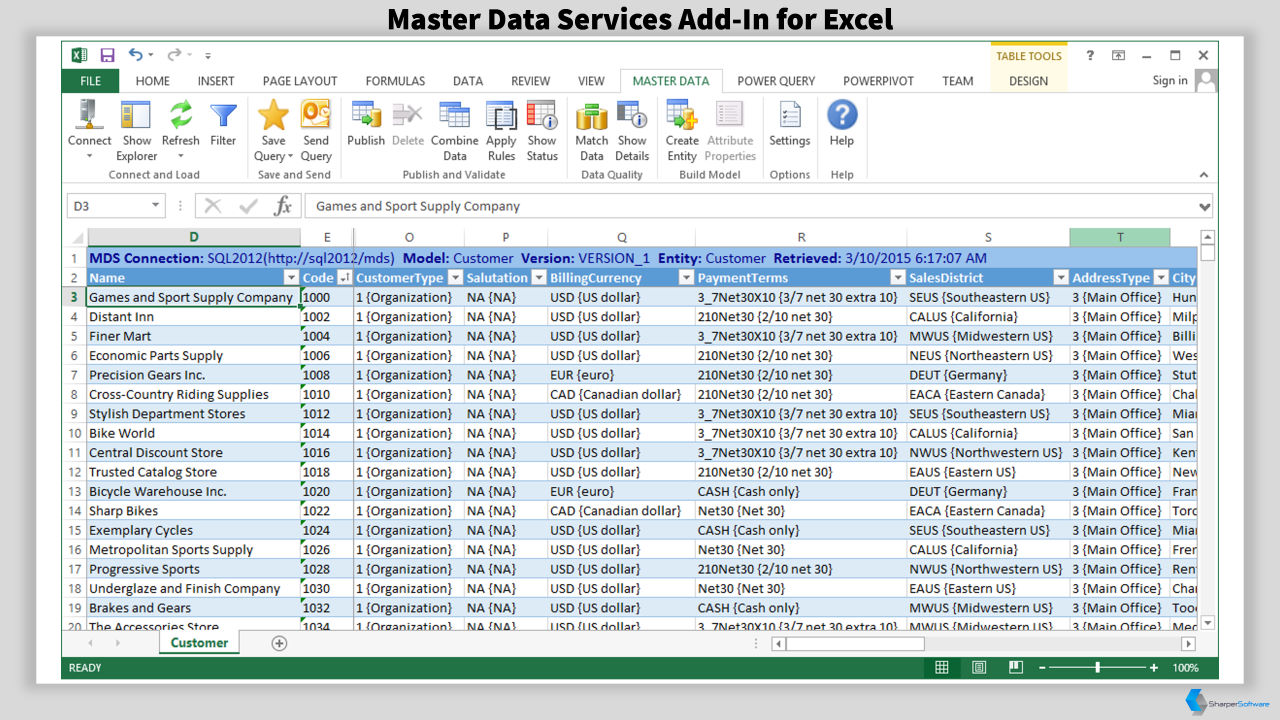Click the Excel help question mark in title bar

pos(1090,56)
